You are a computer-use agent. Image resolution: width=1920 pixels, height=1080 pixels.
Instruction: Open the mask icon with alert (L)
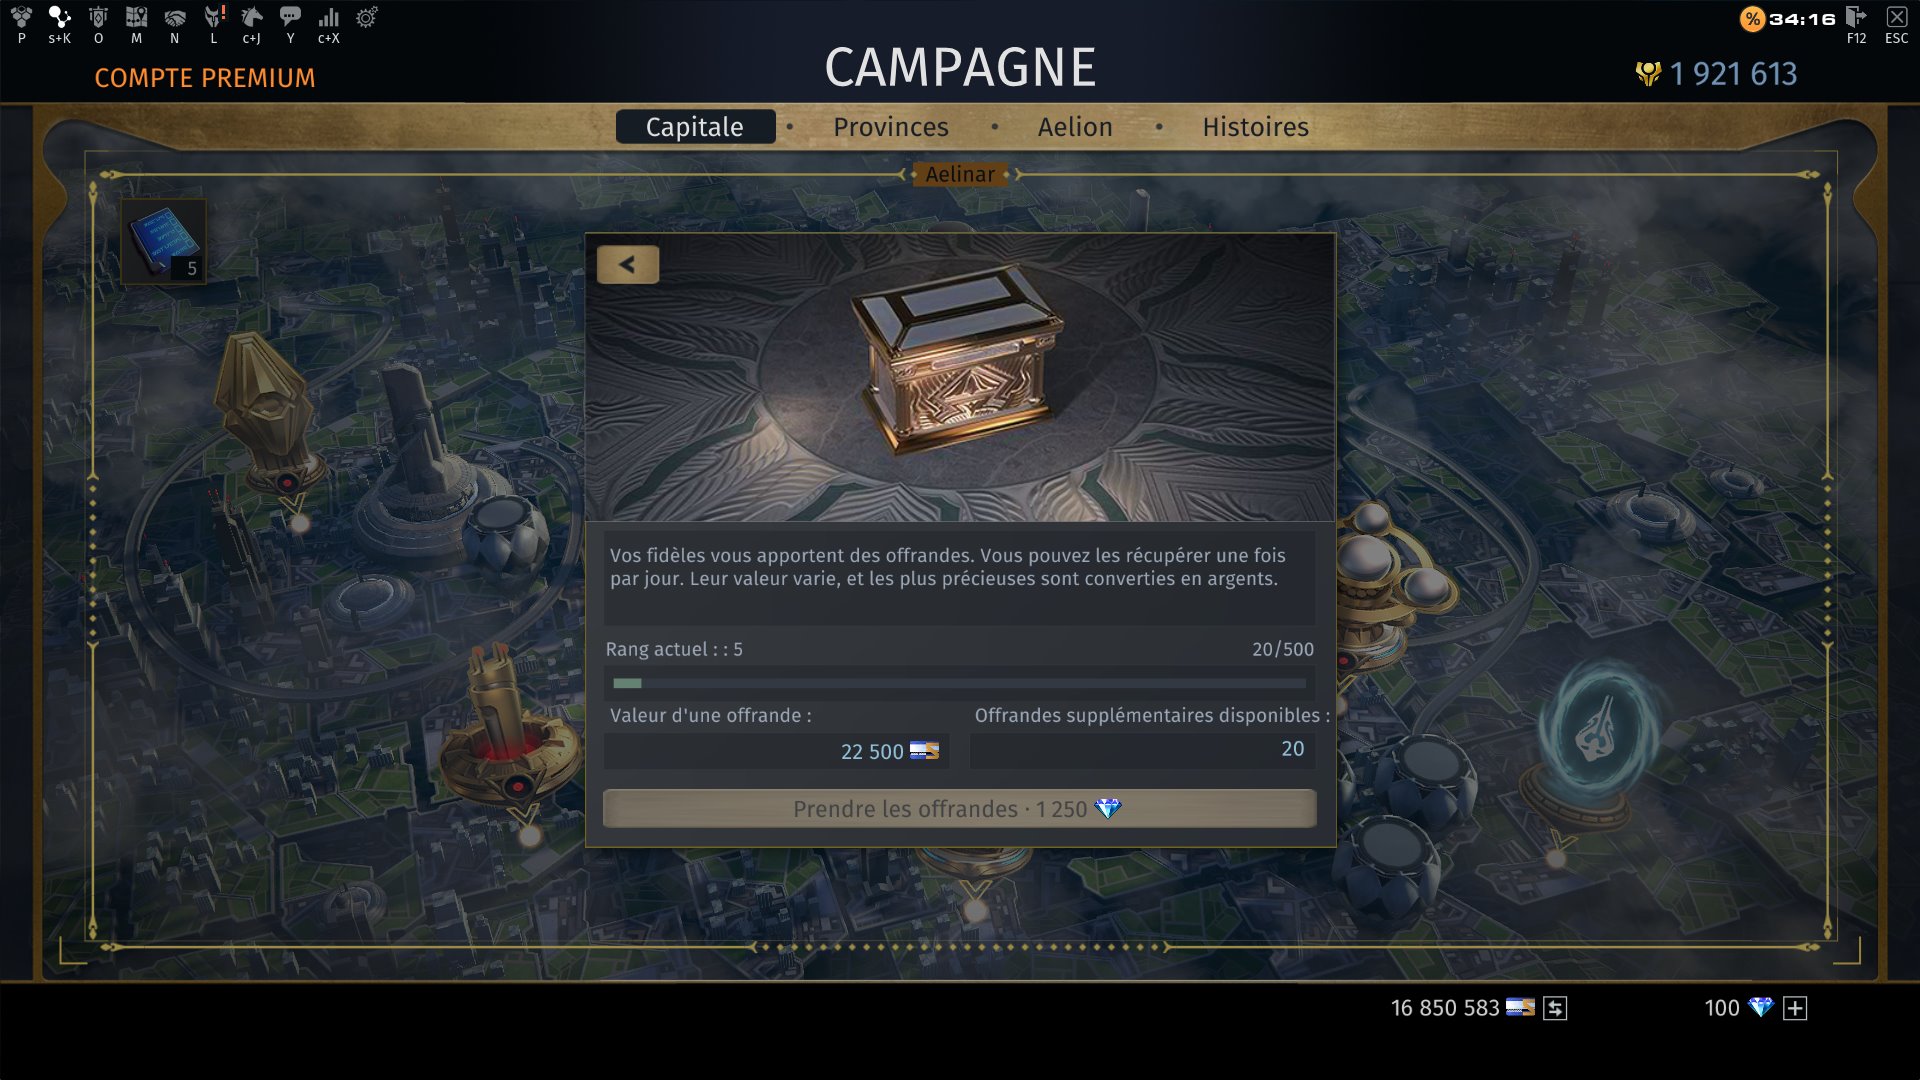(x=214, y=18)
